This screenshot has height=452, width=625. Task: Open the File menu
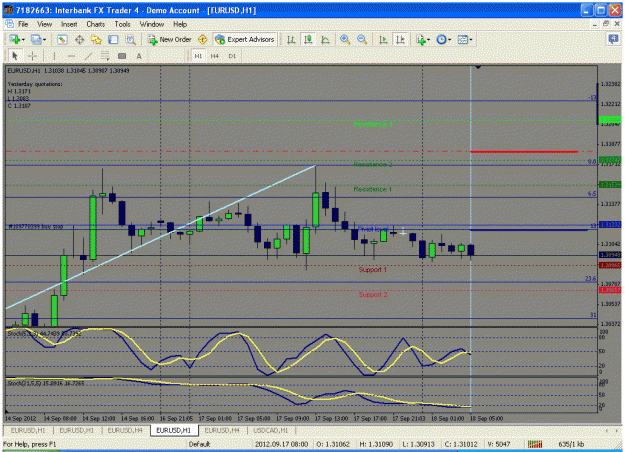(x=23, y=24)
